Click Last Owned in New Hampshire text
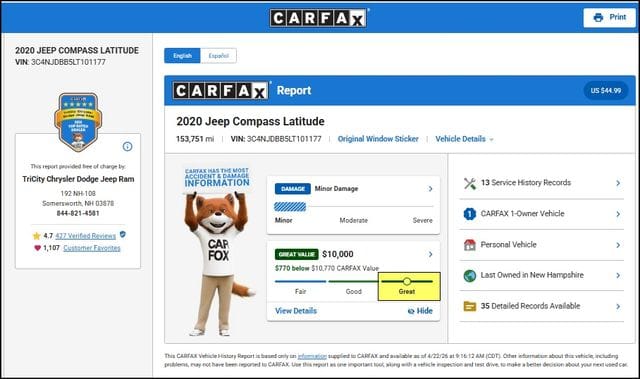This screenshot has width=640, height=379. click(532, 275)
